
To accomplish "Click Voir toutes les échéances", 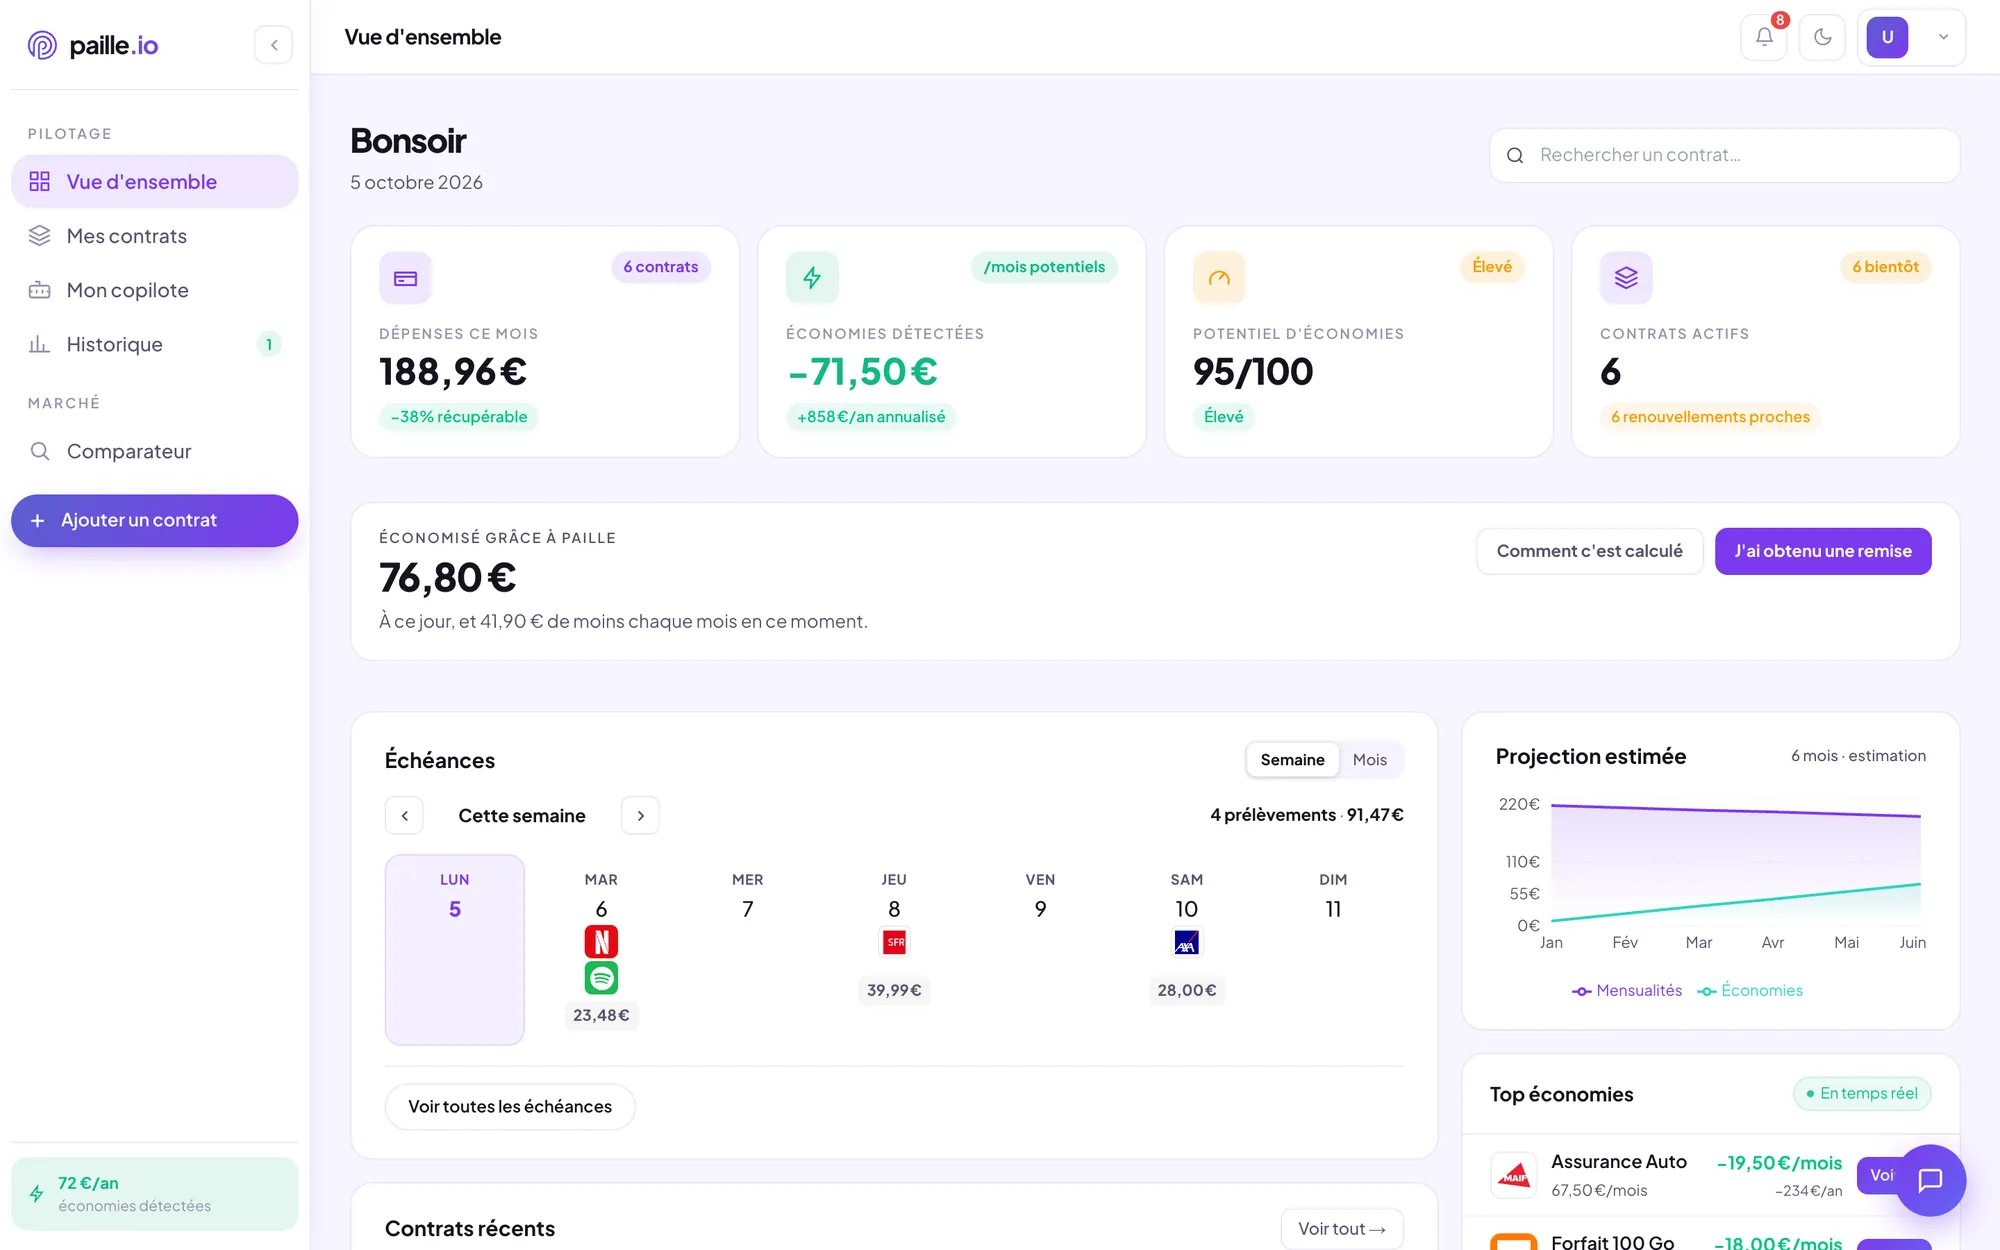I will pyautogui.click(x=510, y=1107).
